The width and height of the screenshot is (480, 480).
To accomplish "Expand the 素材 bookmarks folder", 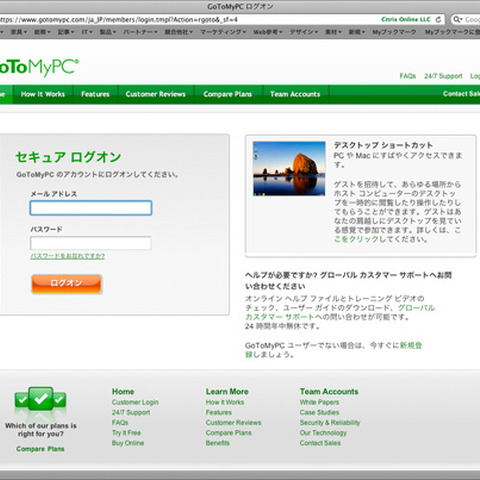I will click(x=333, y=32).
